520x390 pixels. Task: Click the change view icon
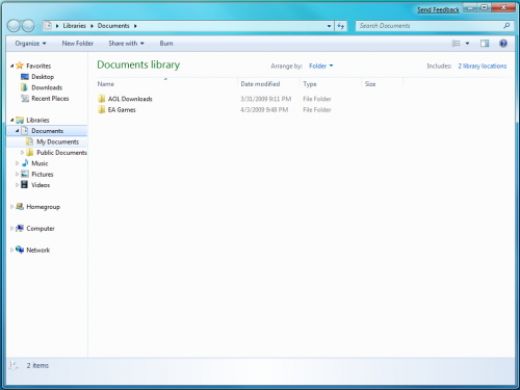[x=456, y=43]
